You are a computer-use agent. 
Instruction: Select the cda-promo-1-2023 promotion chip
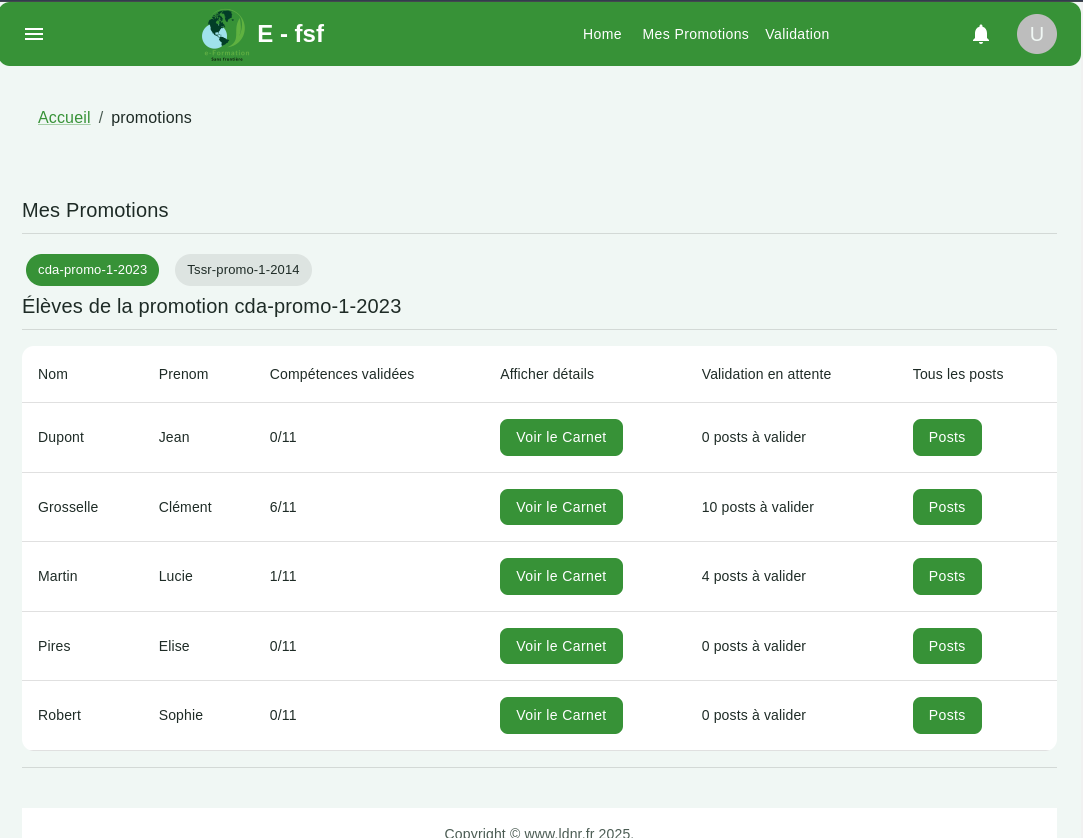click(92, 270)
